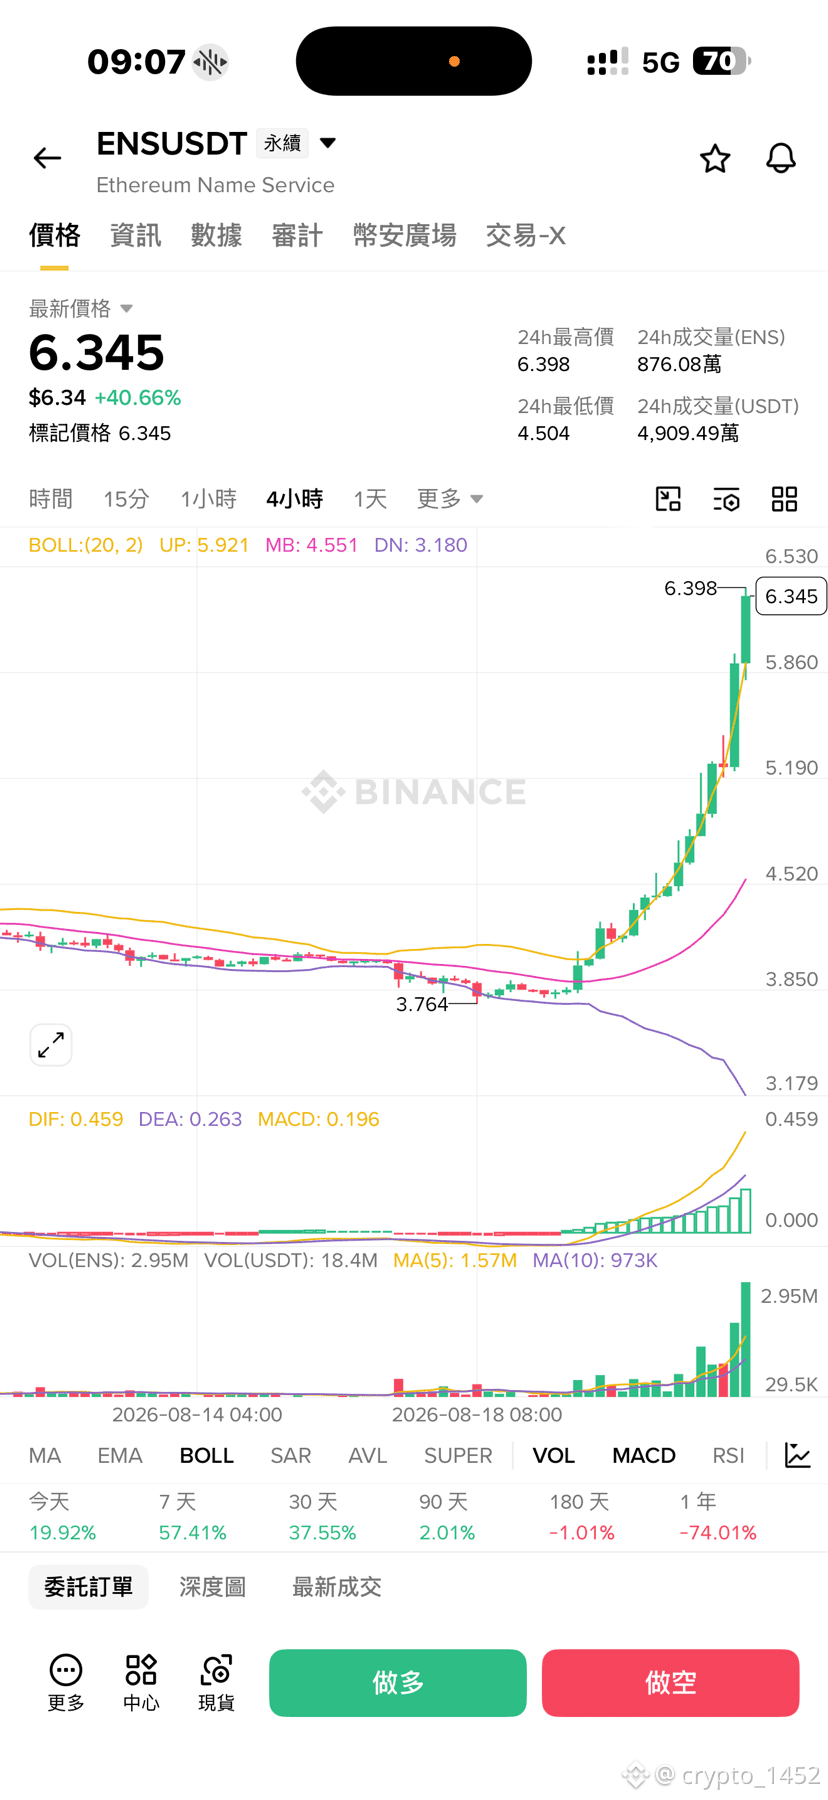Expand the ENSUSDT pair selector arrow
The width and height of the screenshot is (828, 1800).
pos(328,143)
